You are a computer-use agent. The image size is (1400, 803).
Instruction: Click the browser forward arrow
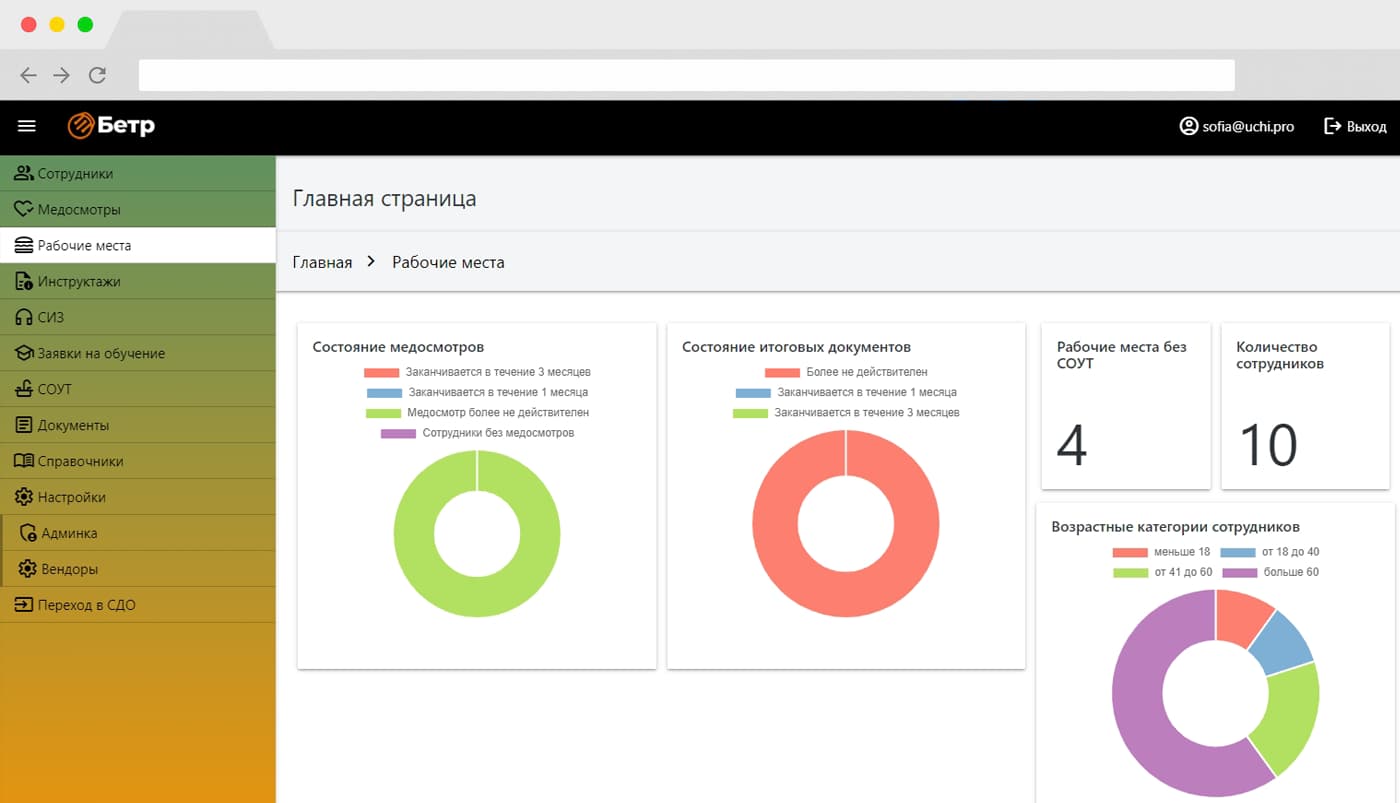(62, 75)
